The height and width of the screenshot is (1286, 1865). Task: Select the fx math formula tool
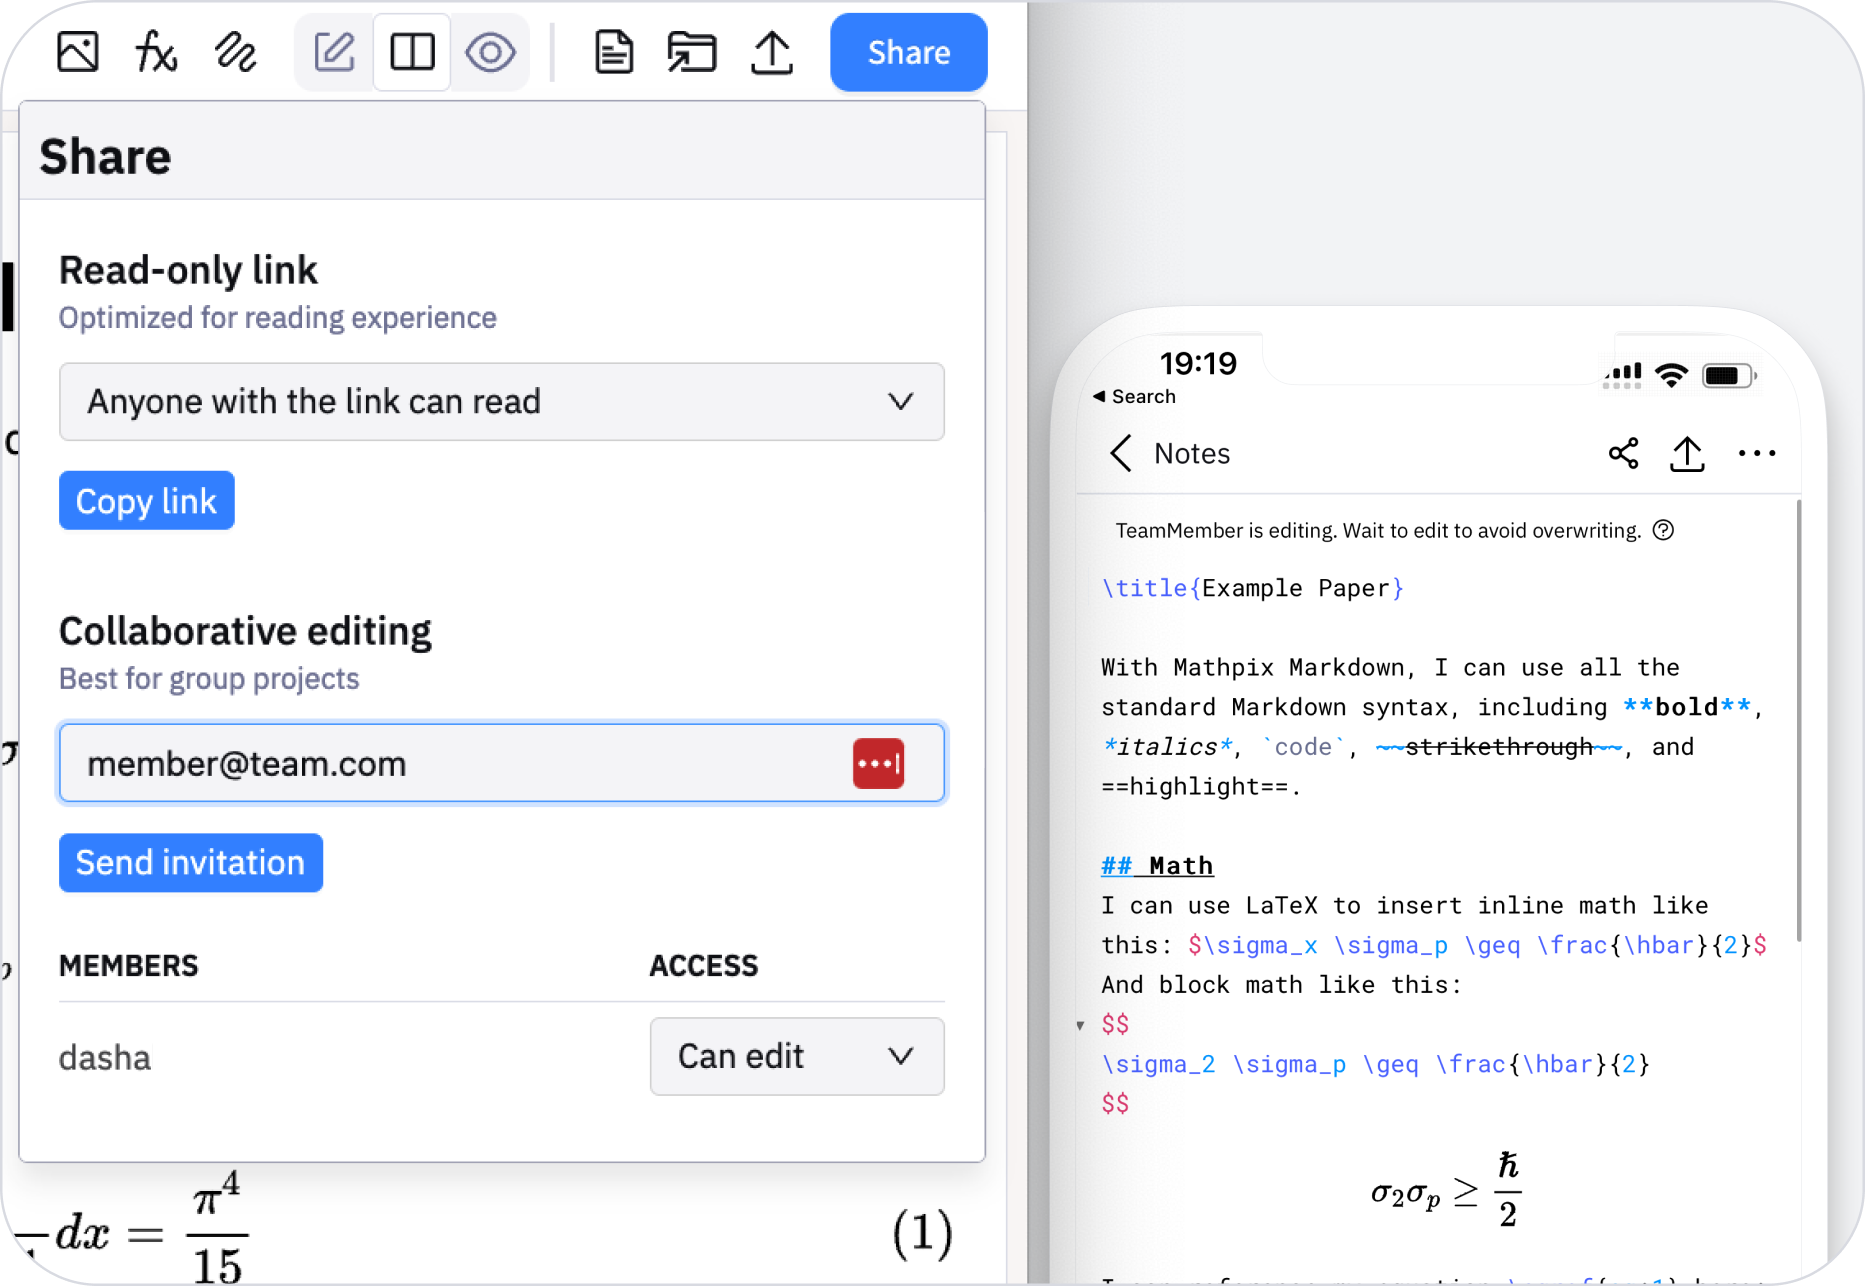(155, 52)
